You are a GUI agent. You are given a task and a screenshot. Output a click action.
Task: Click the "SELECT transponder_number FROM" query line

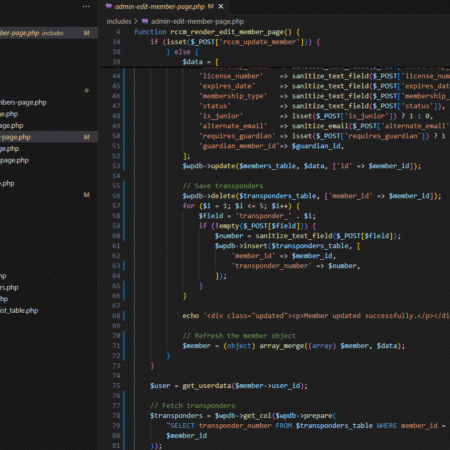pos(306,426)
